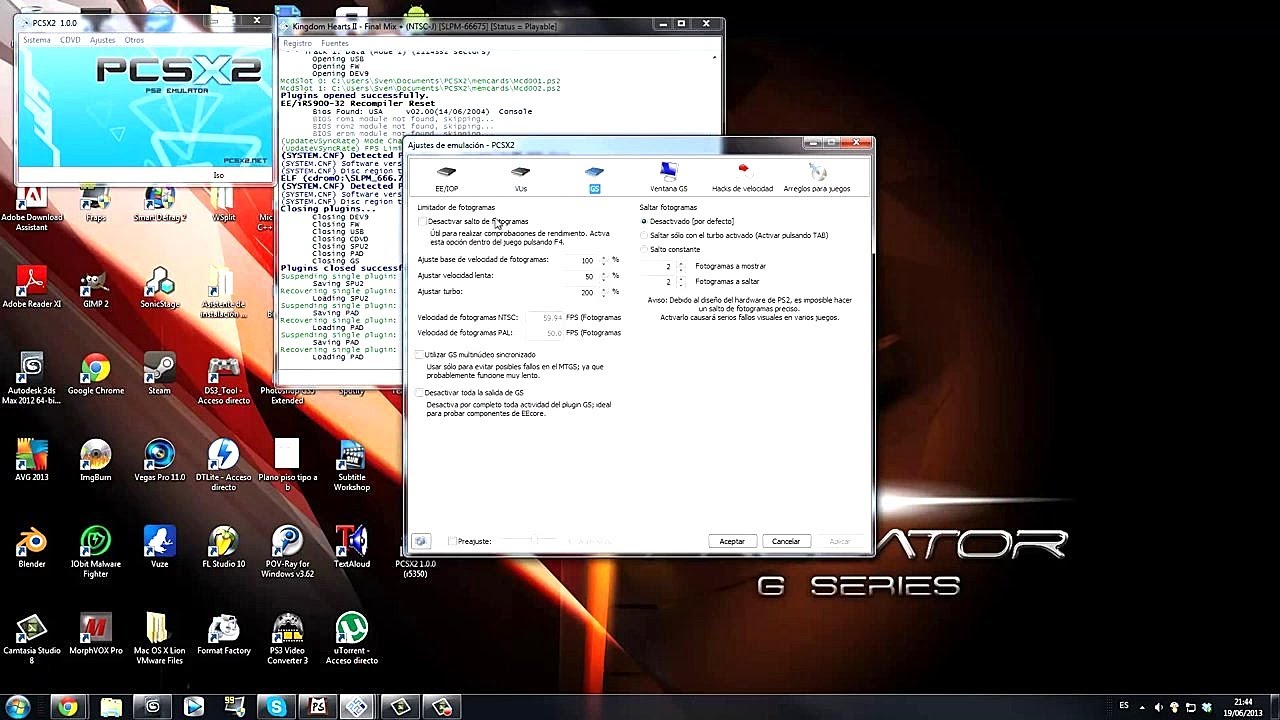Click the Aplicar button
The height and width of the screenshot is (720, 1280).
[840, 541]
